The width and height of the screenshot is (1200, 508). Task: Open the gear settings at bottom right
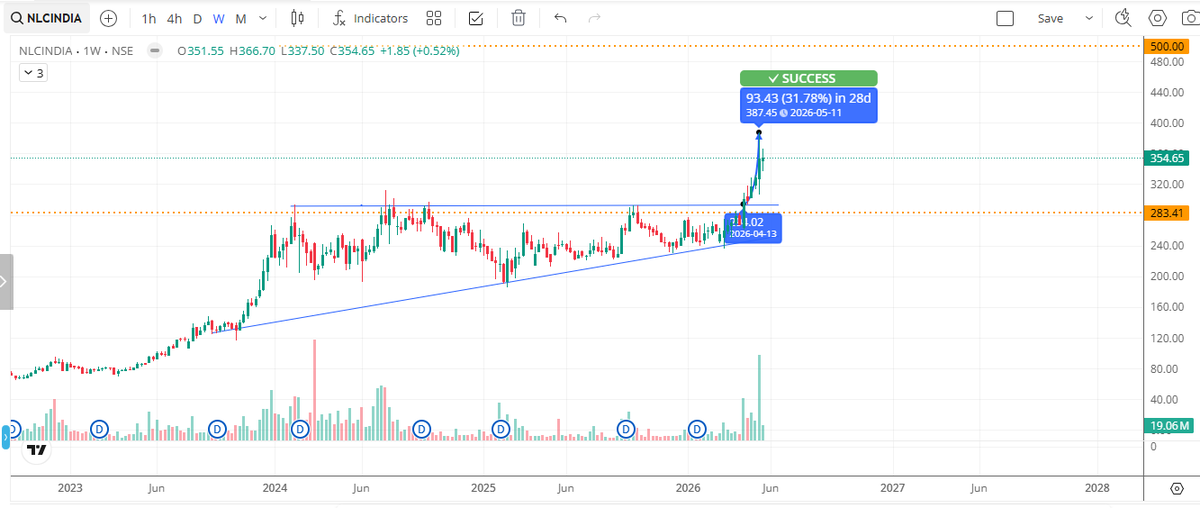(x=1175, y=488)
